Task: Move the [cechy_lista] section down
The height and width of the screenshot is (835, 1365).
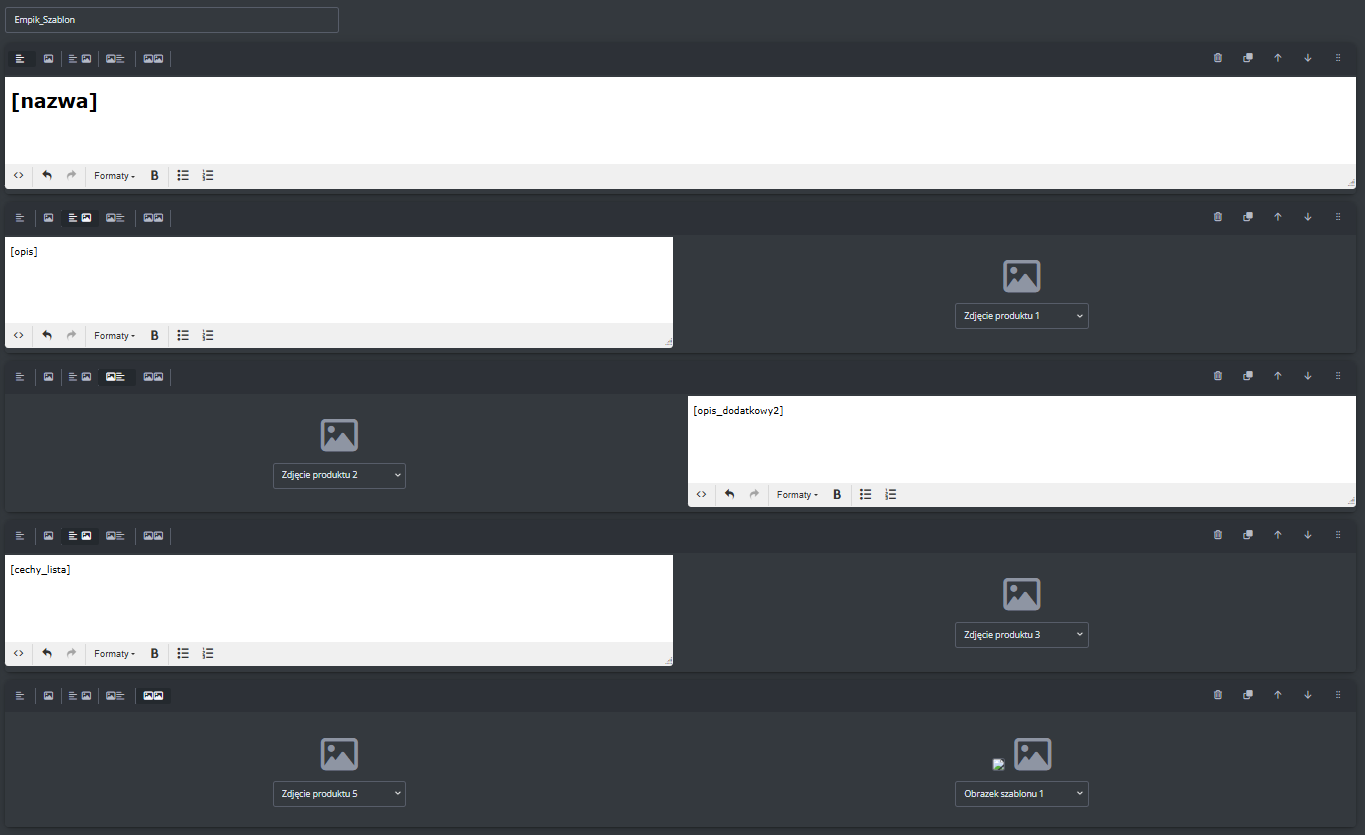Action: tap(1307, 536)
